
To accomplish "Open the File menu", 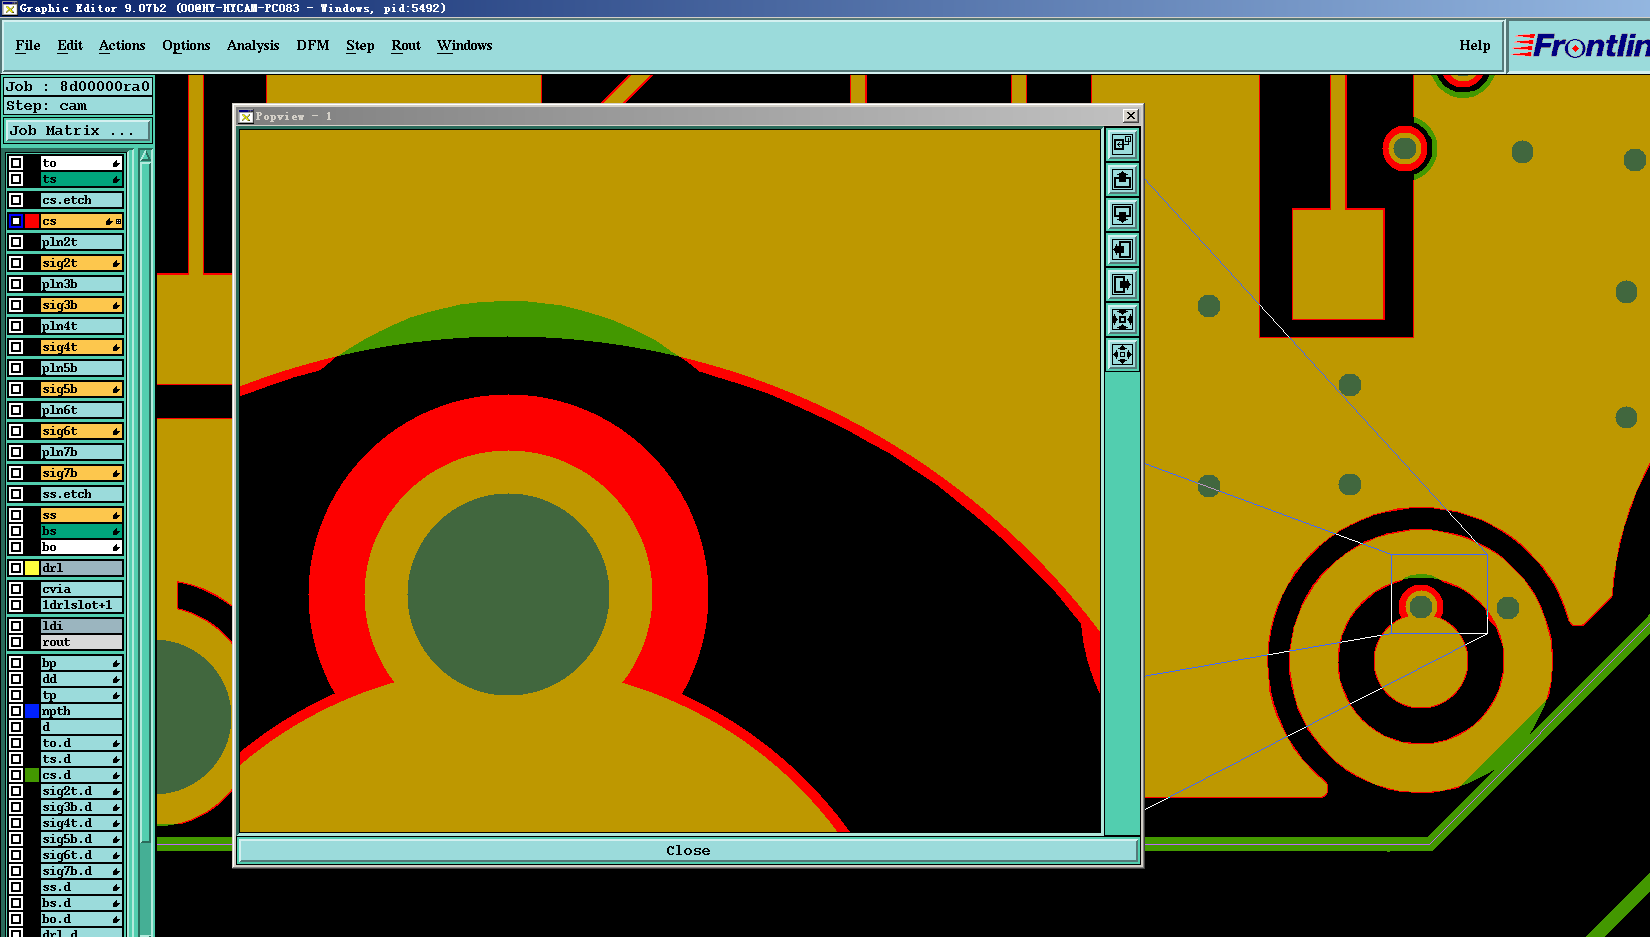I will [x=28, y=46].
